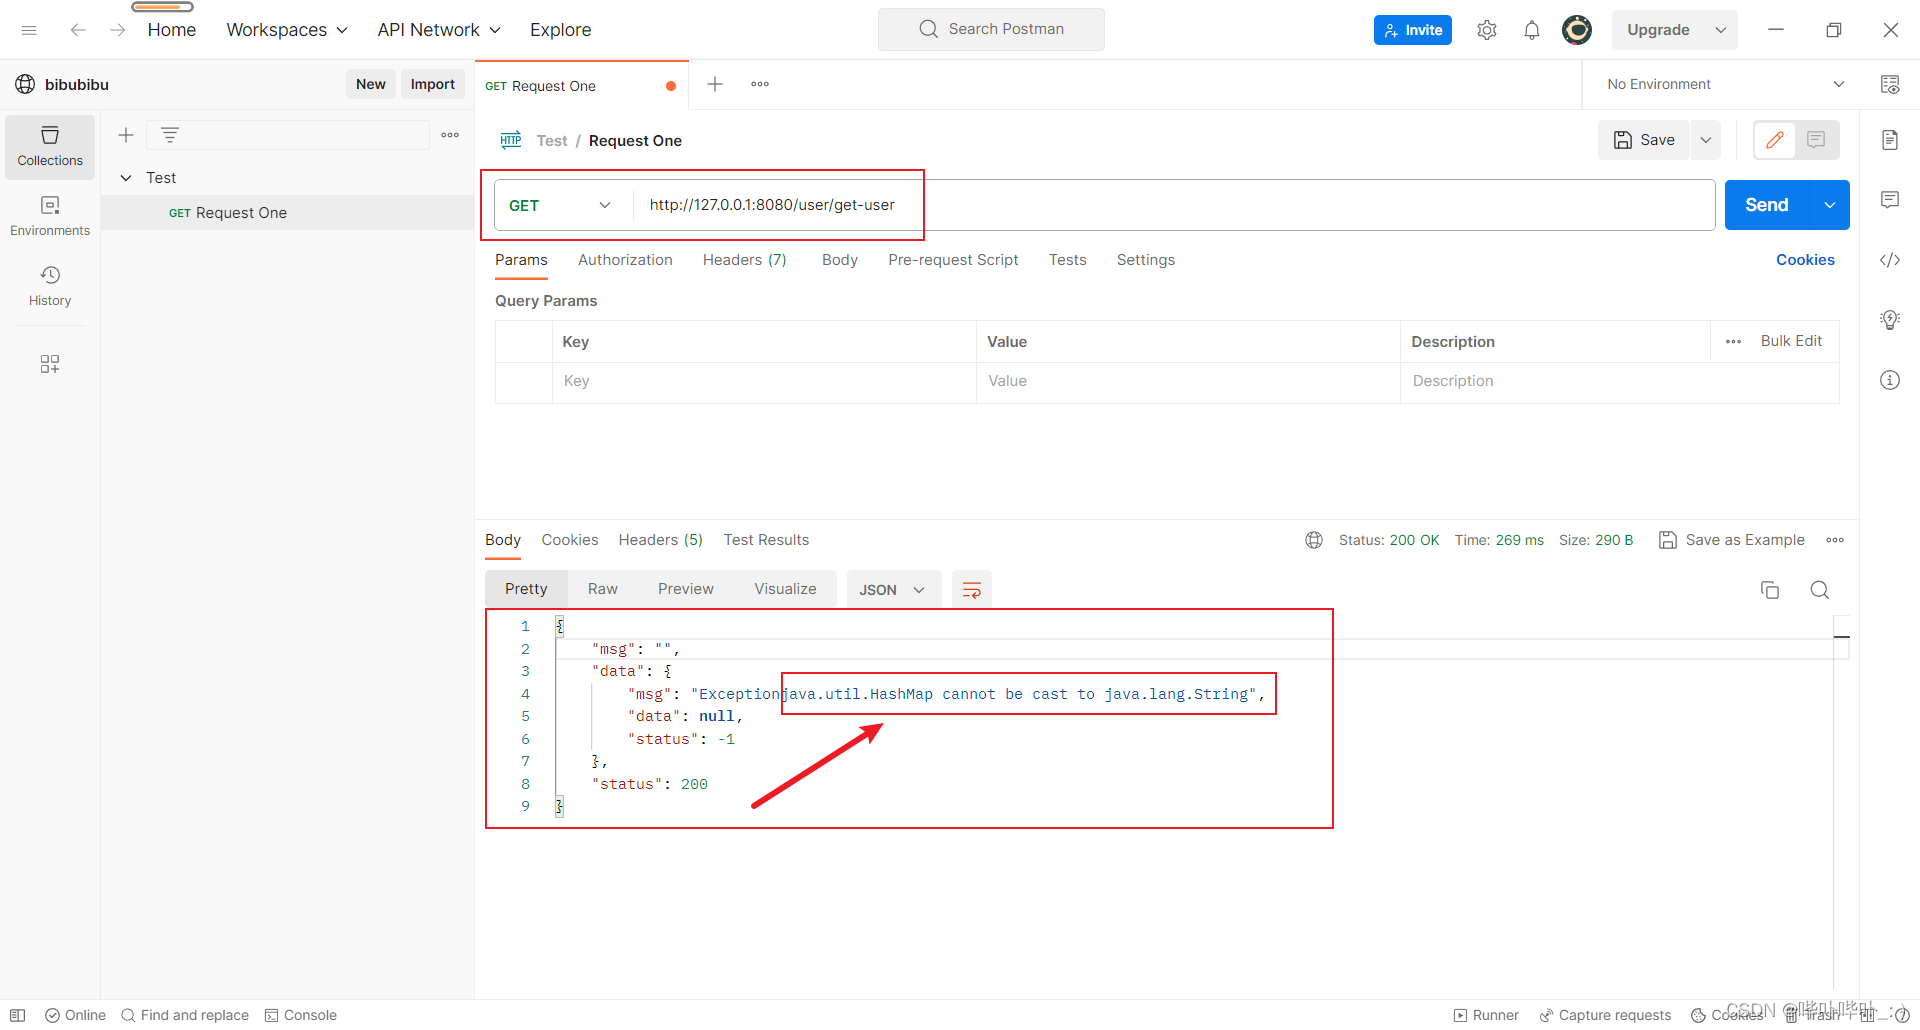Open the JSON format dropdown

pos(893,590)
